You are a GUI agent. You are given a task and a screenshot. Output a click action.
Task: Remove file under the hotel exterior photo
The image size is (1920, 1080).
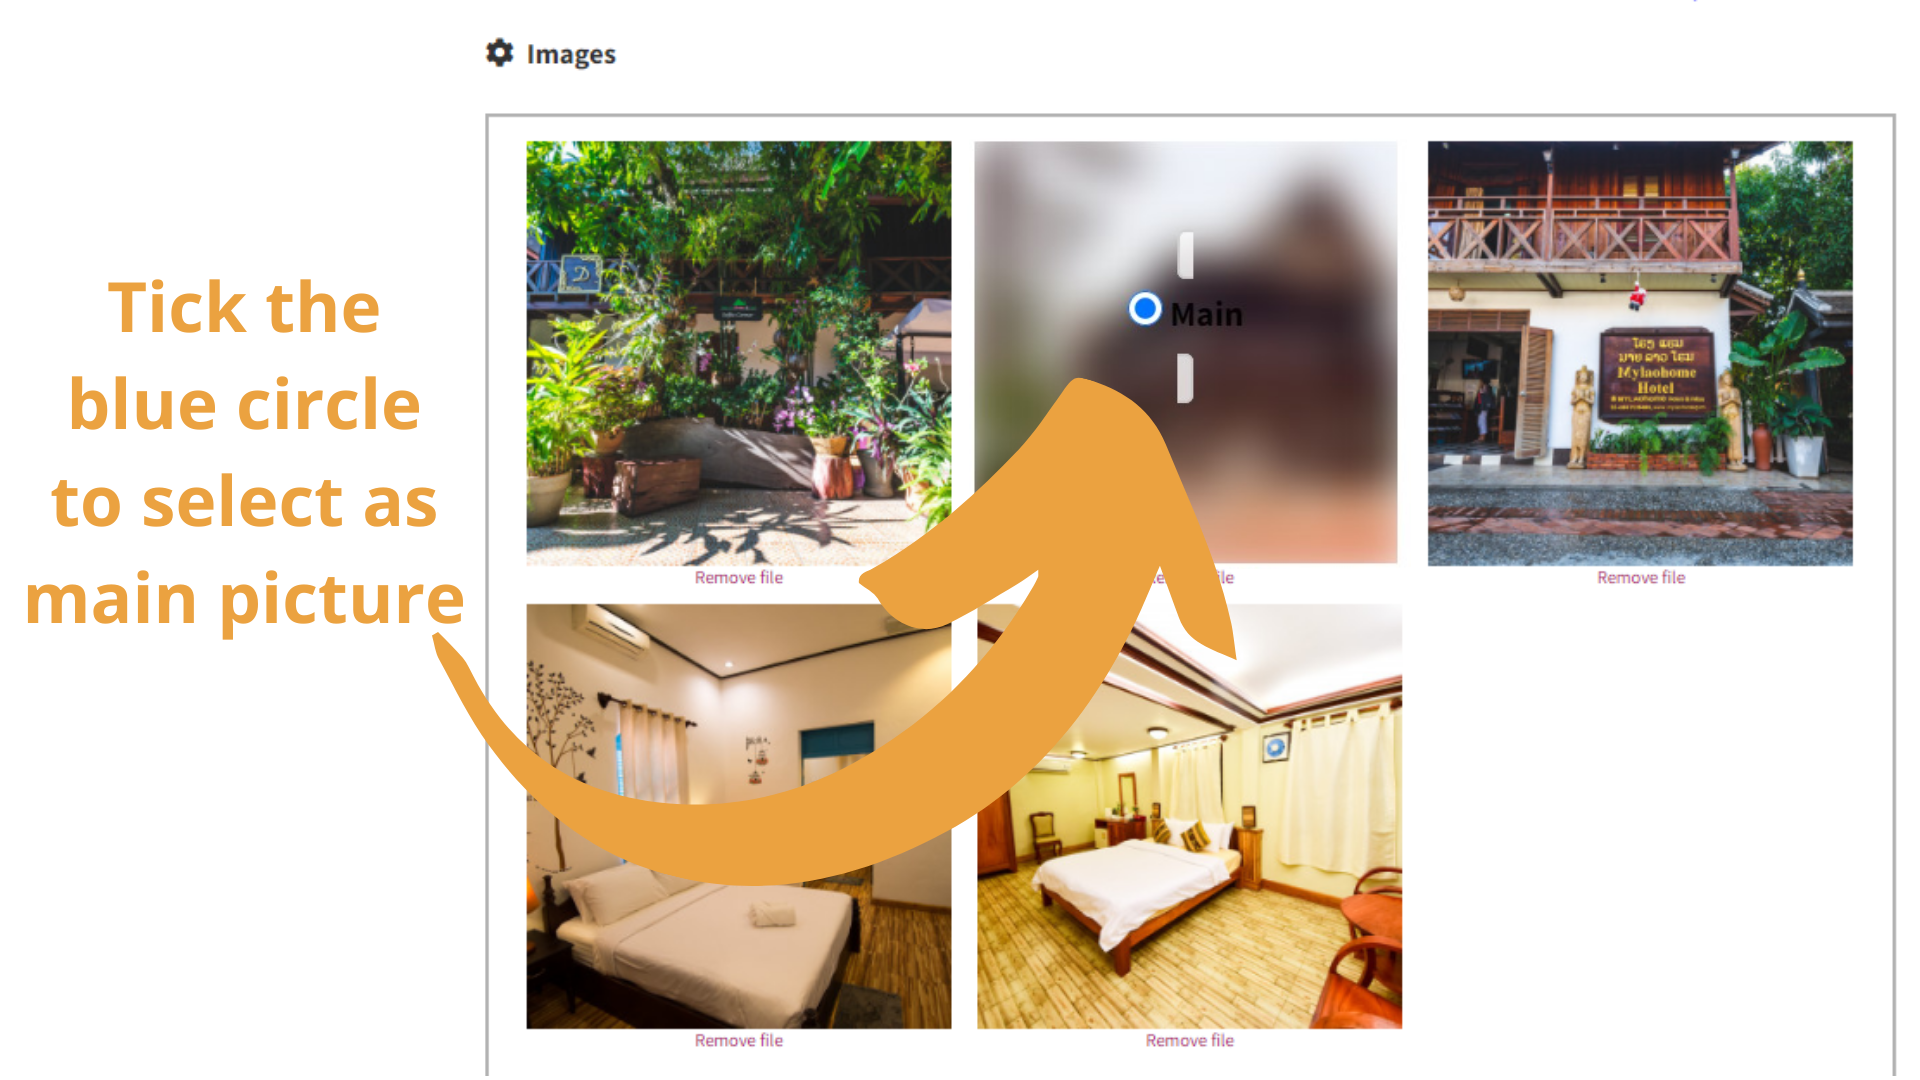coord(1641,578)
